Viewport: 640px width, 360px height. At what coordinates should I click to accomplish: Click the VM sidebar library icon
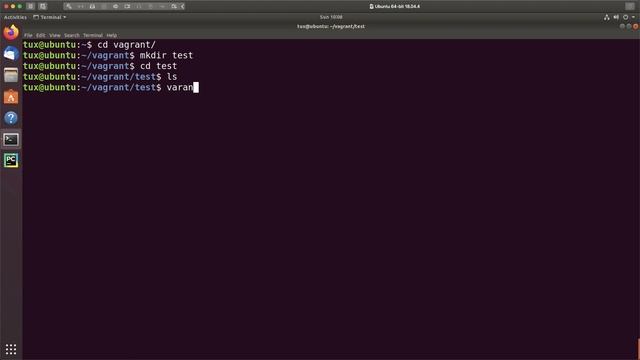[31, 6]
